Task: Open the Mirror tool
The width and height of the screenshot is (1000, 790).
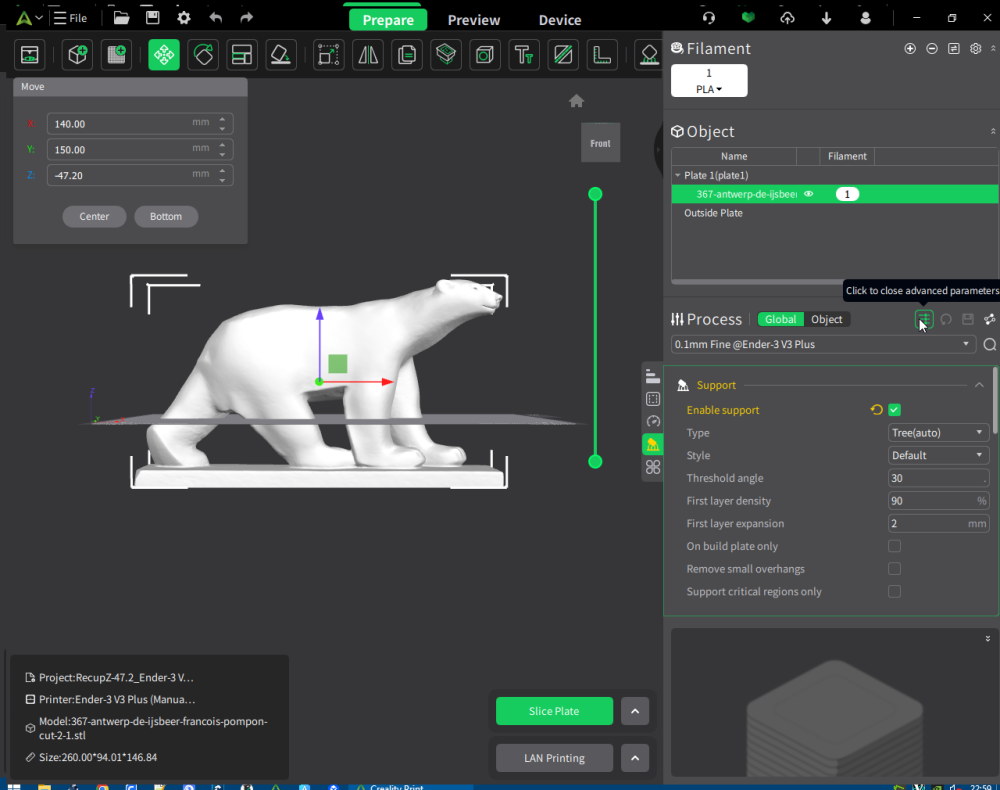Action: coord(368,55)
